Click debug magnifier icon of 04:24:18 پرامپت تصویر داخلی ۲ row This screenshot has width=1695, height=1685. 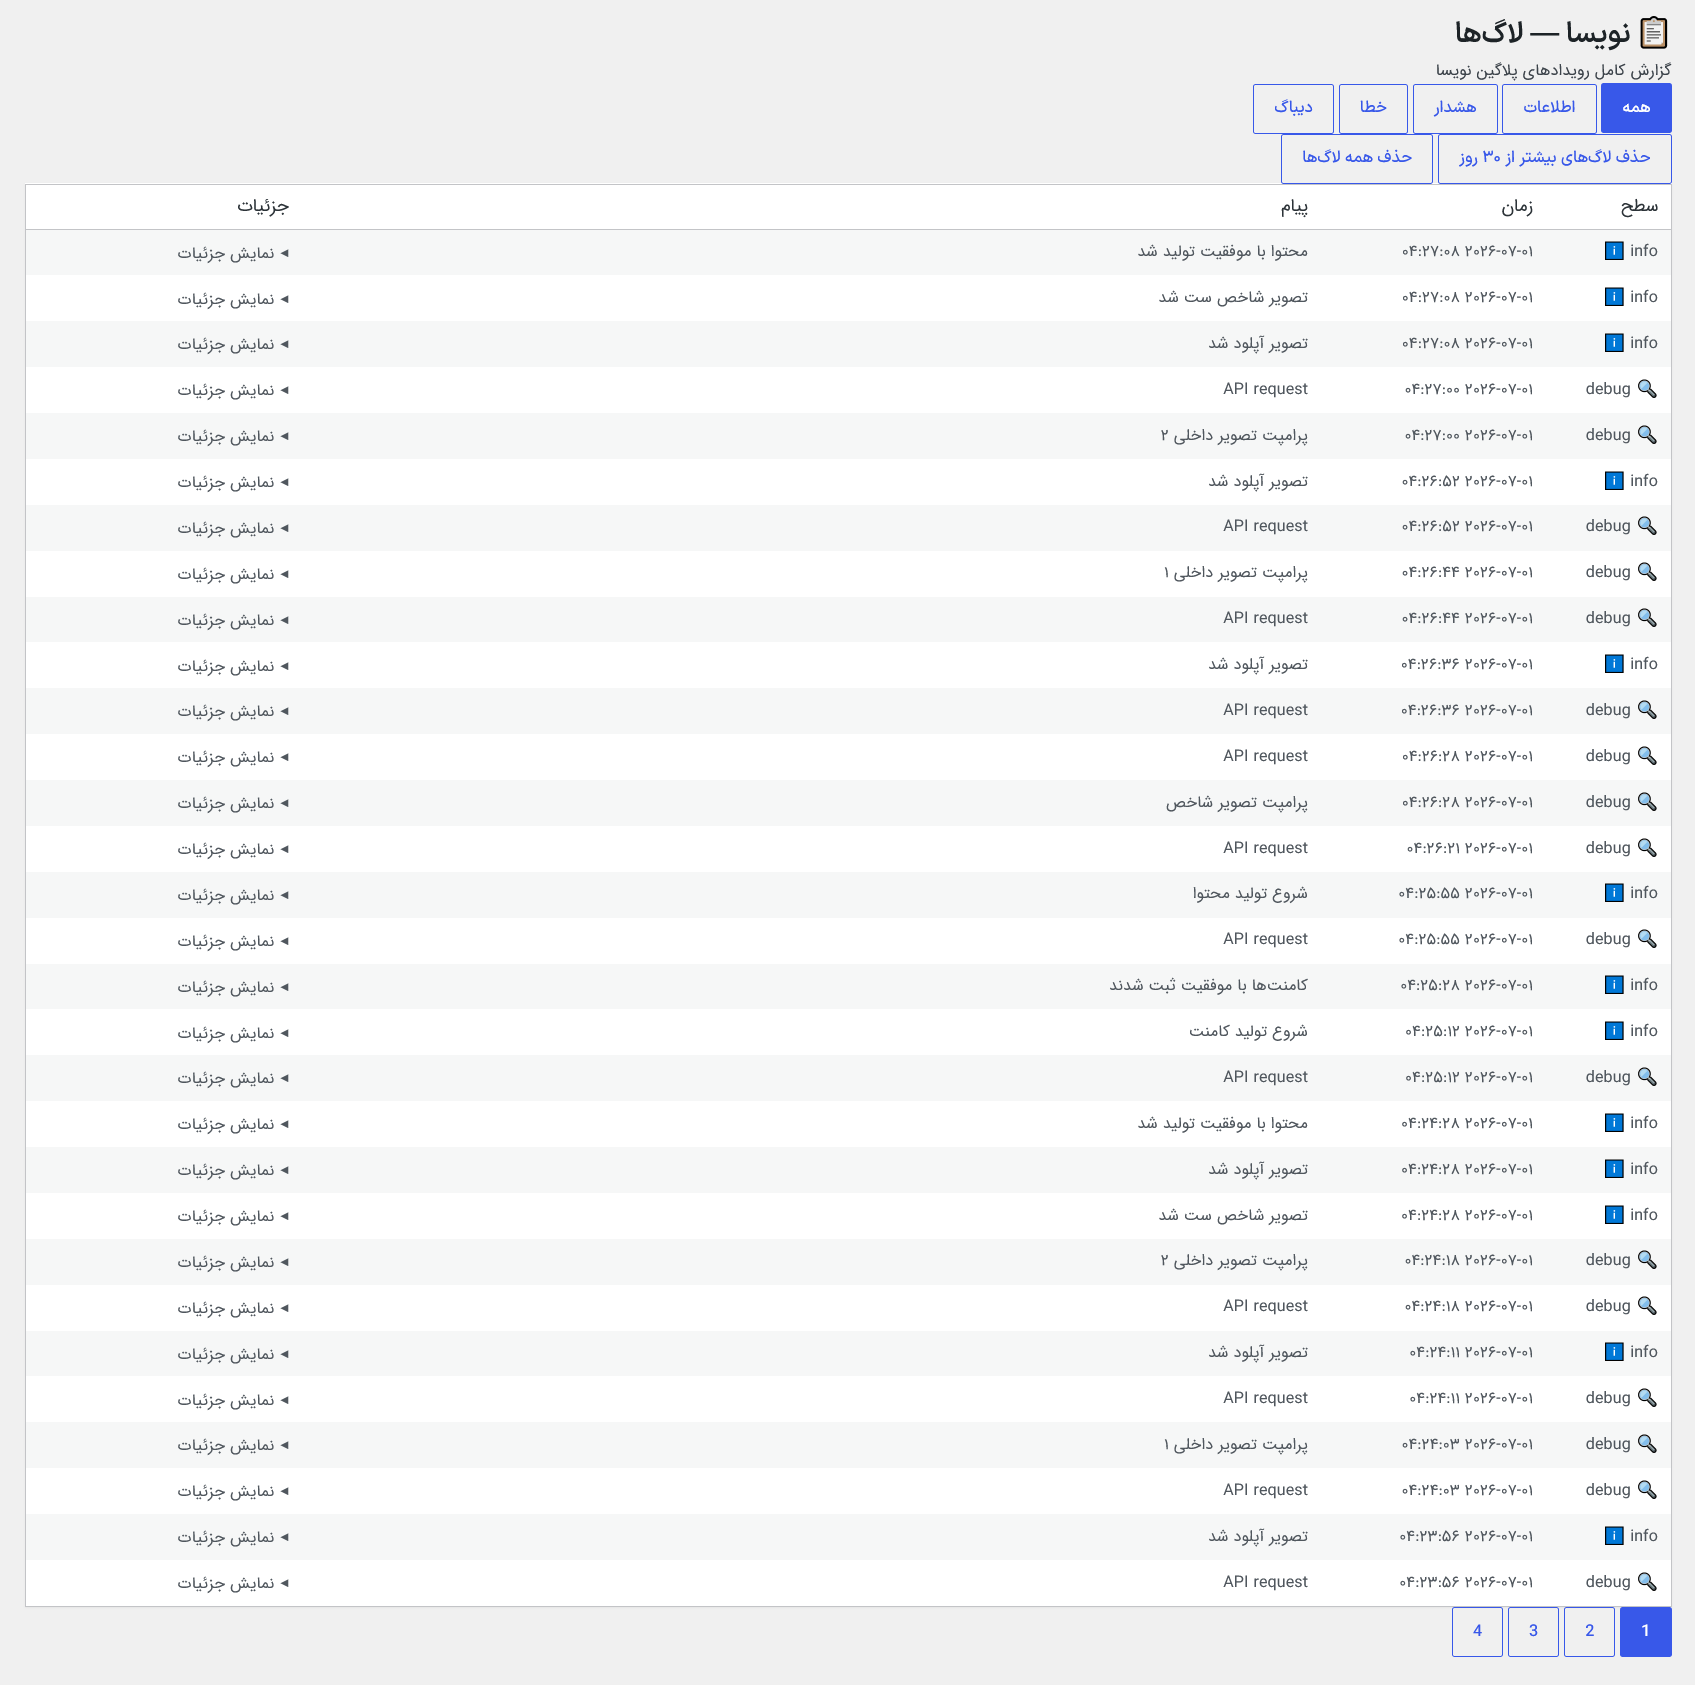coord(1647,1260)
